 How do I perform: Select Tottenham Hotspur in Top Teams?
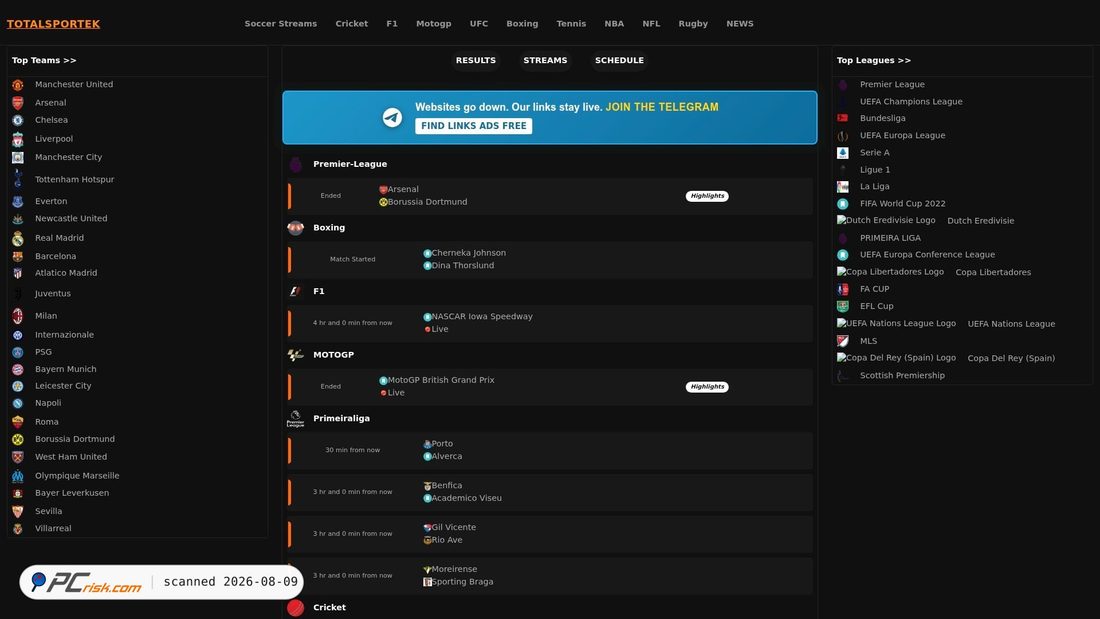coord(74,180)
